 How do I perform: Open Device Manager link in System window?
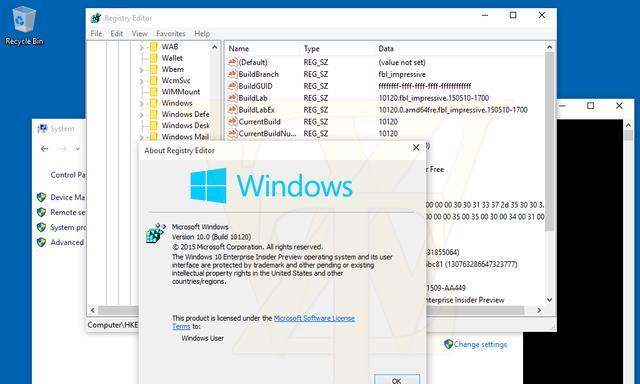click(x=67, y=197)
